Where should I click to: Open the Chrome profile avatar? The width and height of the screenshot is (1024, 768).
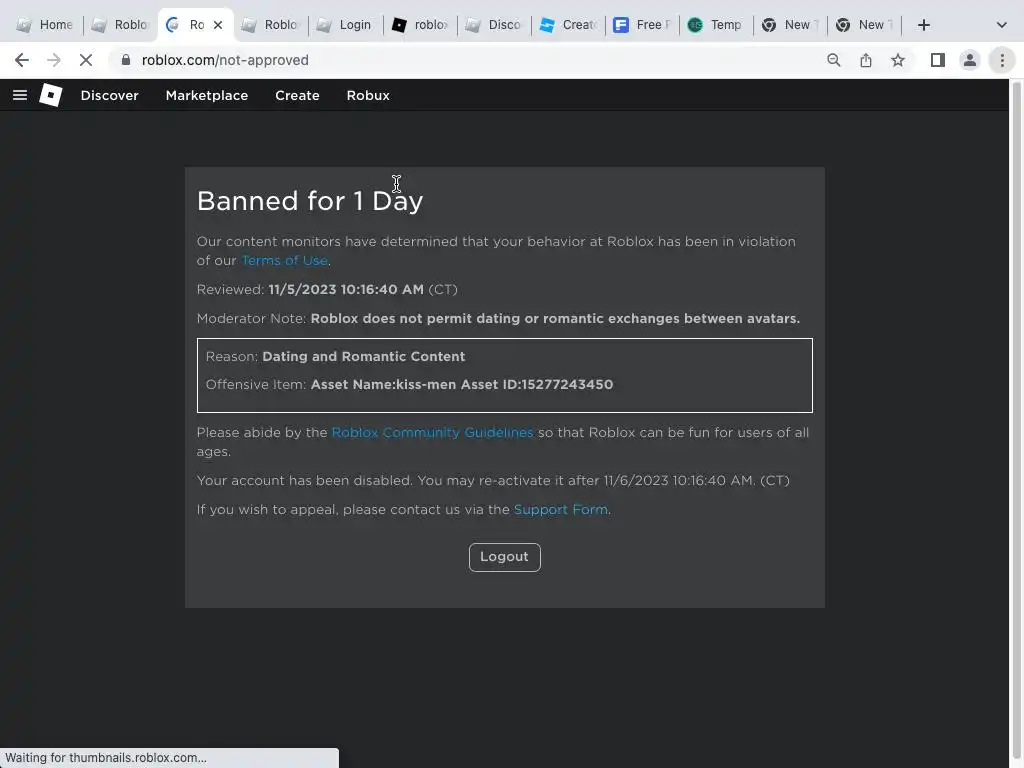970,60
